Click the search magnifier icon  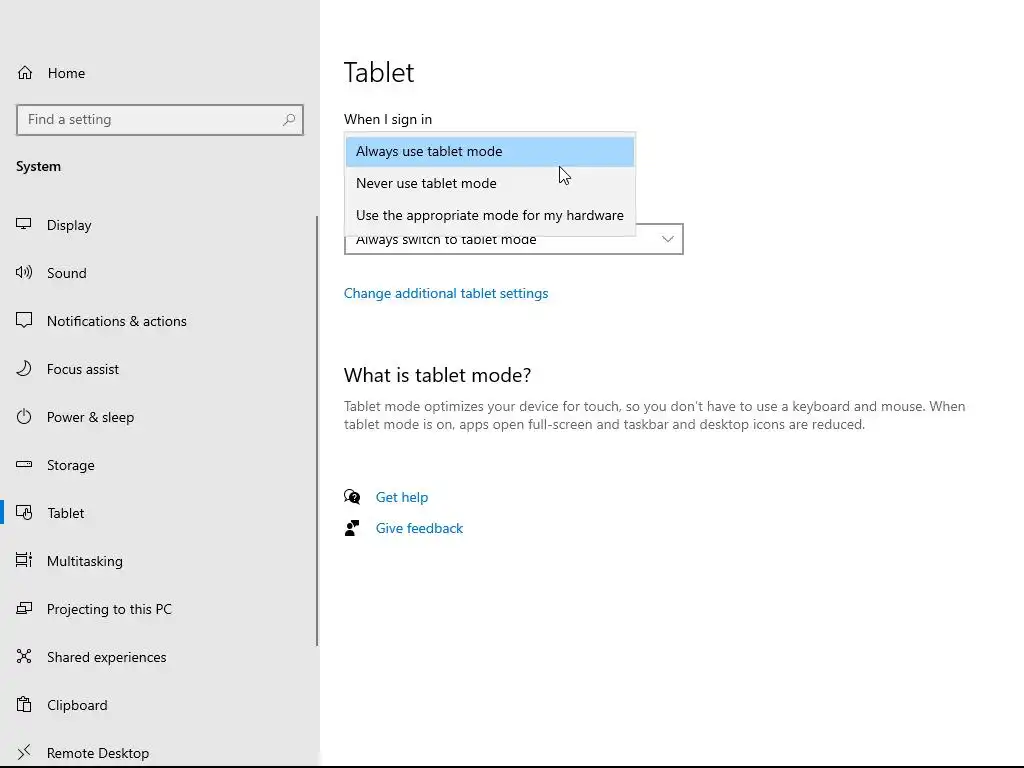click(289, 120)
